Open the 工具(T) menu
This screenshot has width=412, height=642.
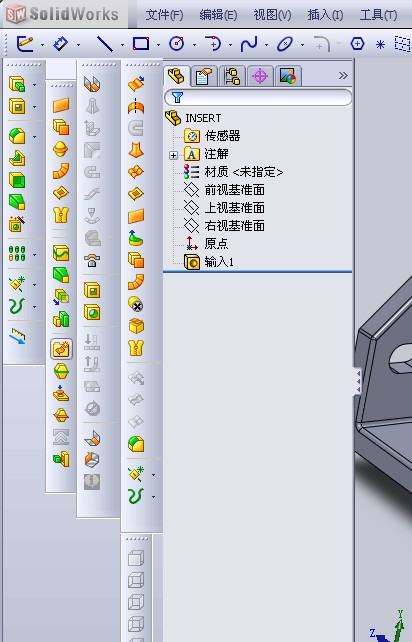click(378, 15)
